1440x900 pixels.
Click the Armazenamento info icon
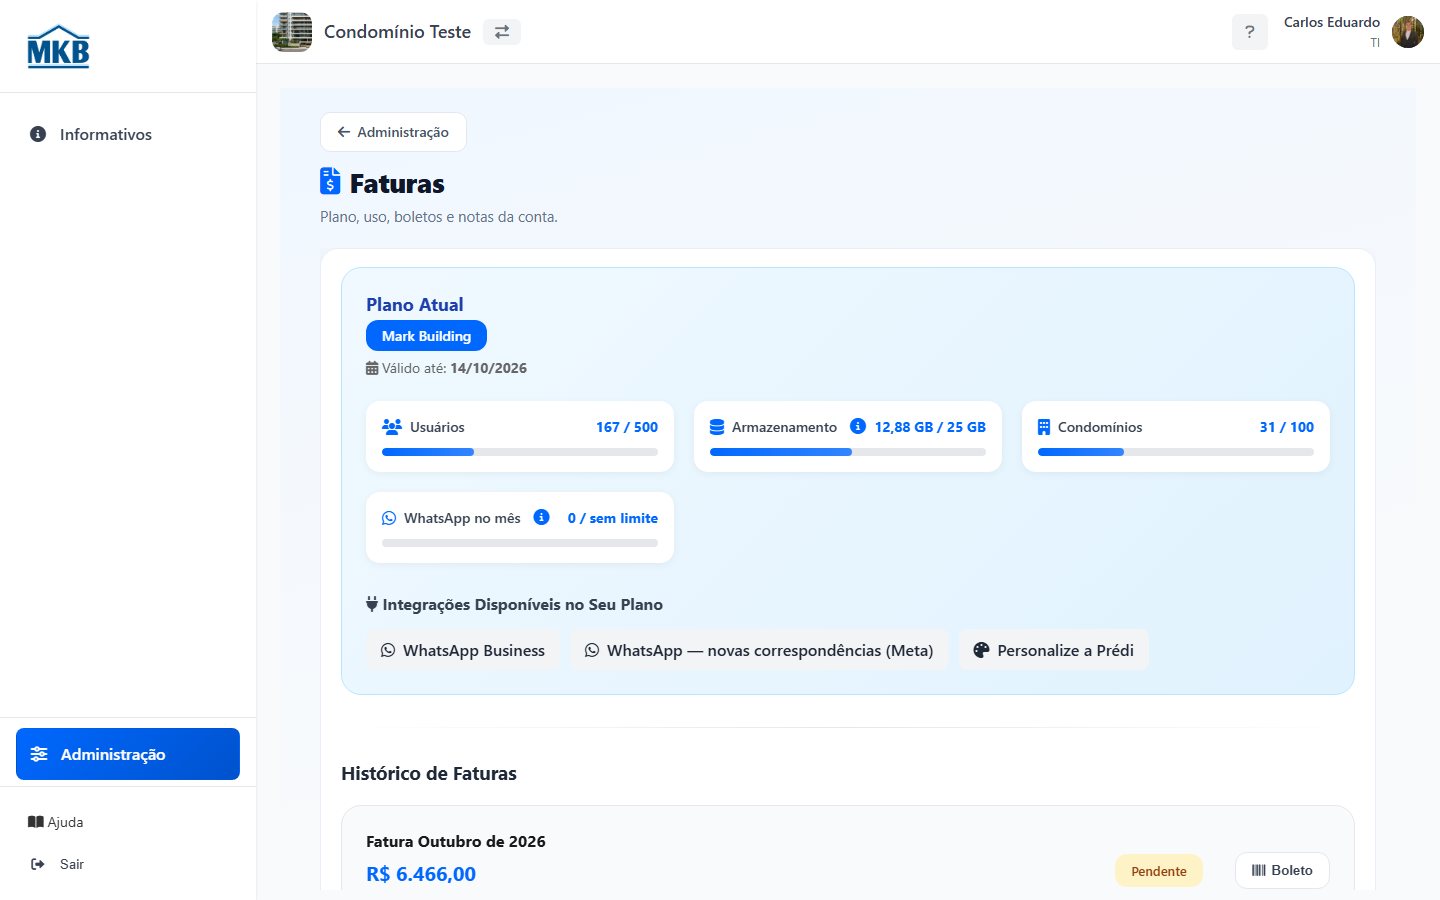(x=857, y=426)
